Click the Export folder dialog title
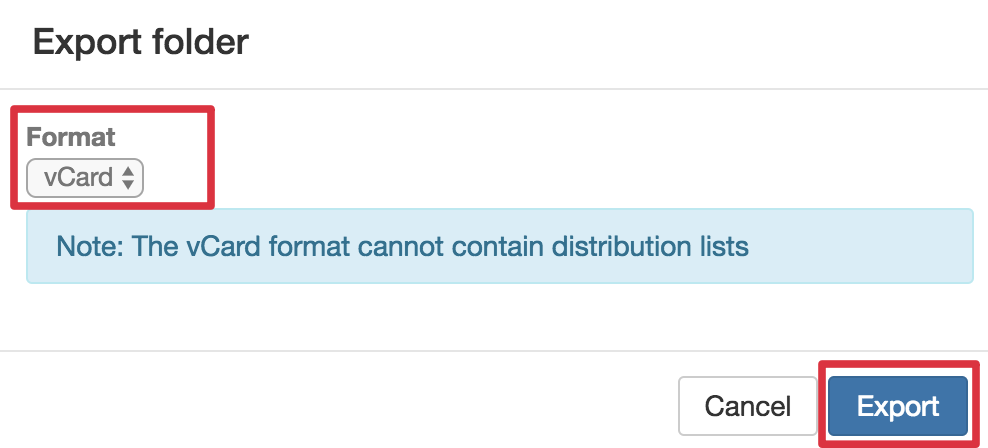Screen dimensions: 988x448 tap(141, 42)
